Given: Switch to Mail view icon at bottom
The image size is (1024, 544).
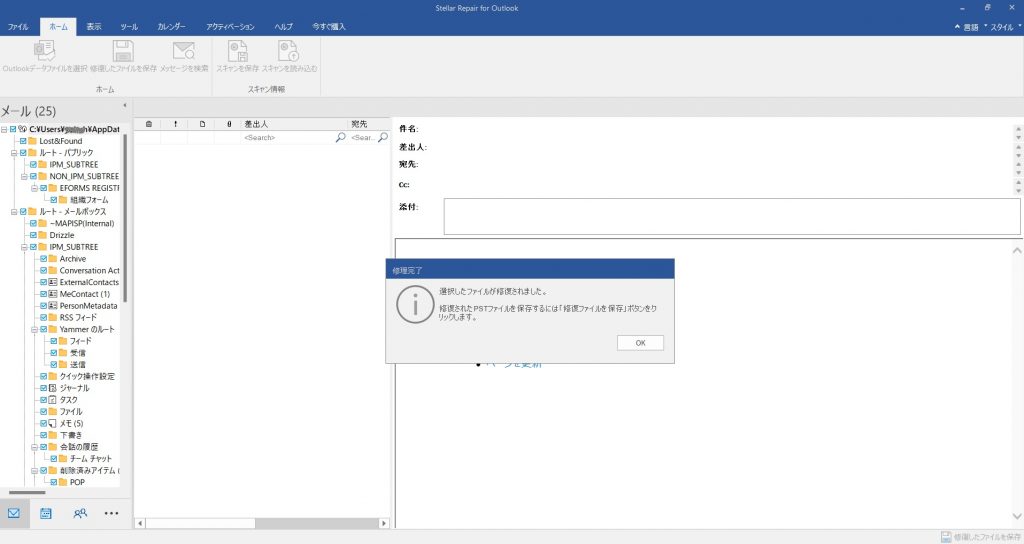Looking at the screenshot, I should point(14,513).
